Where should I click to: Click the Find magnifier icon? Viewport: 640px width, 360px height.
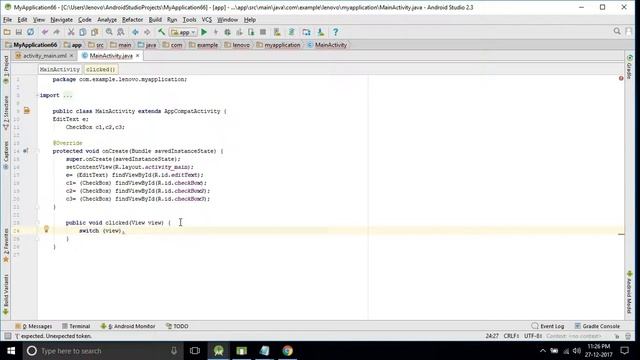click(x=109, y=32)
